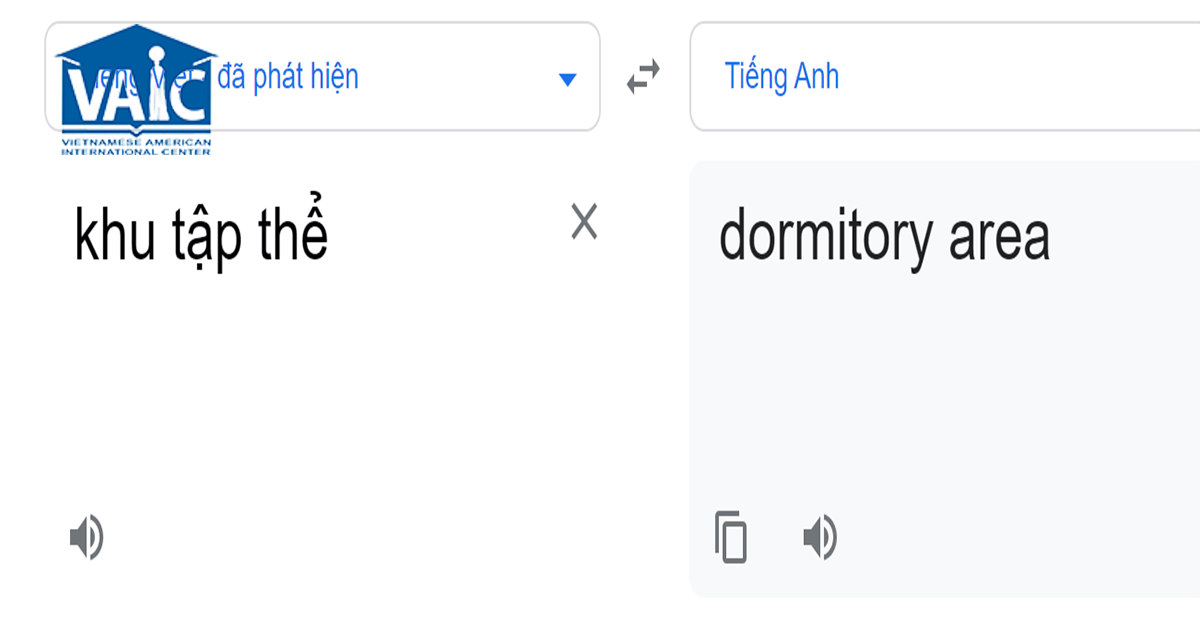Clear the input text with the X
The image size is (1200, 628).
pos(583,222)
